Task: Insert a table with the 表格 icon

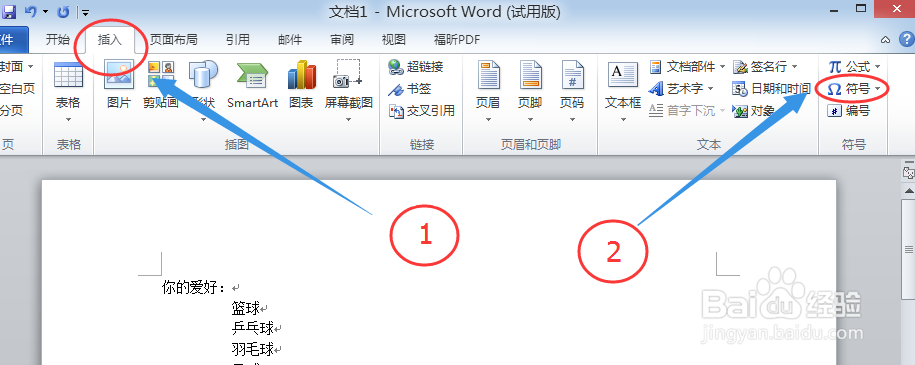Action: pyautogui.click(x=68, y=75)
